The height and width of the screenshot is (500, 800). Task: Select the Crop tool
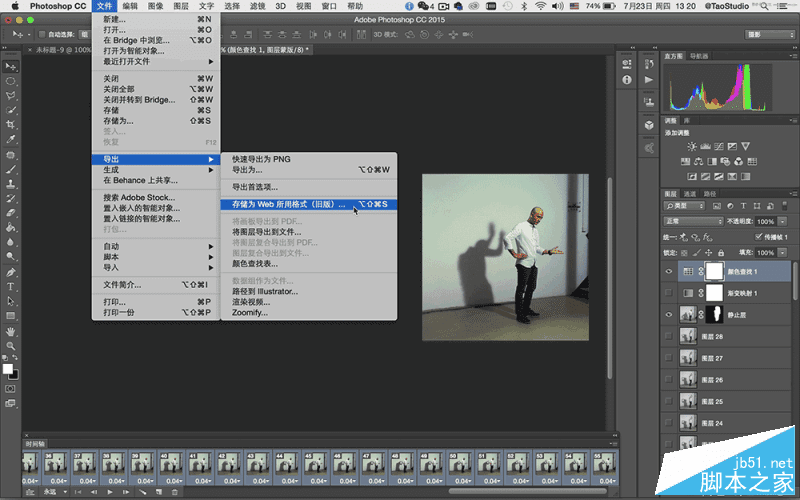click(x=11, y=125)
